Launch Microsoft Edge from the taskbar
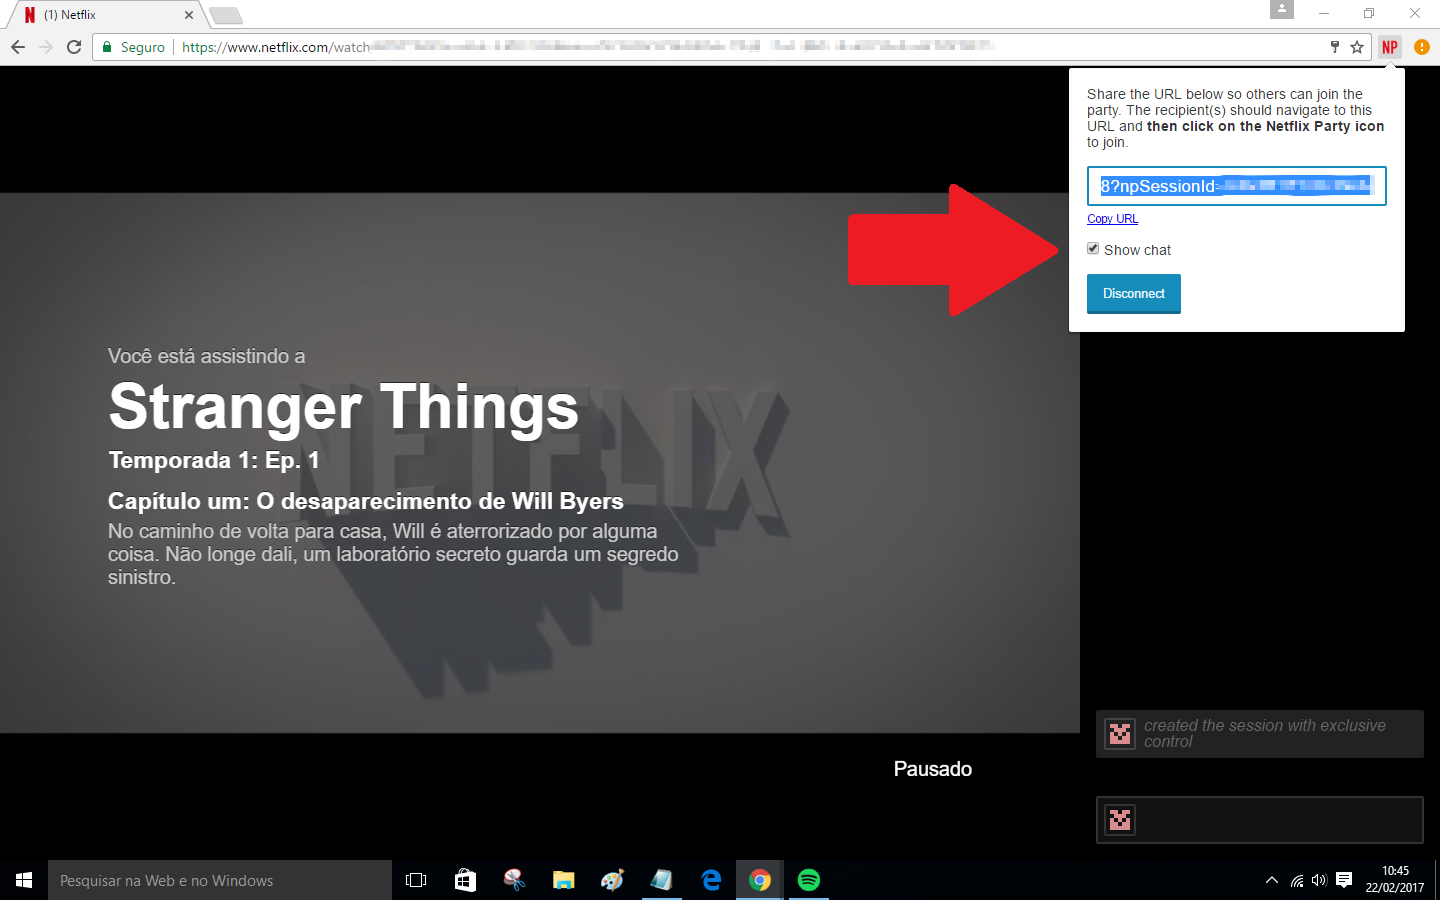The width and height of the screenshot is (1440, 900). pos(711,880)
